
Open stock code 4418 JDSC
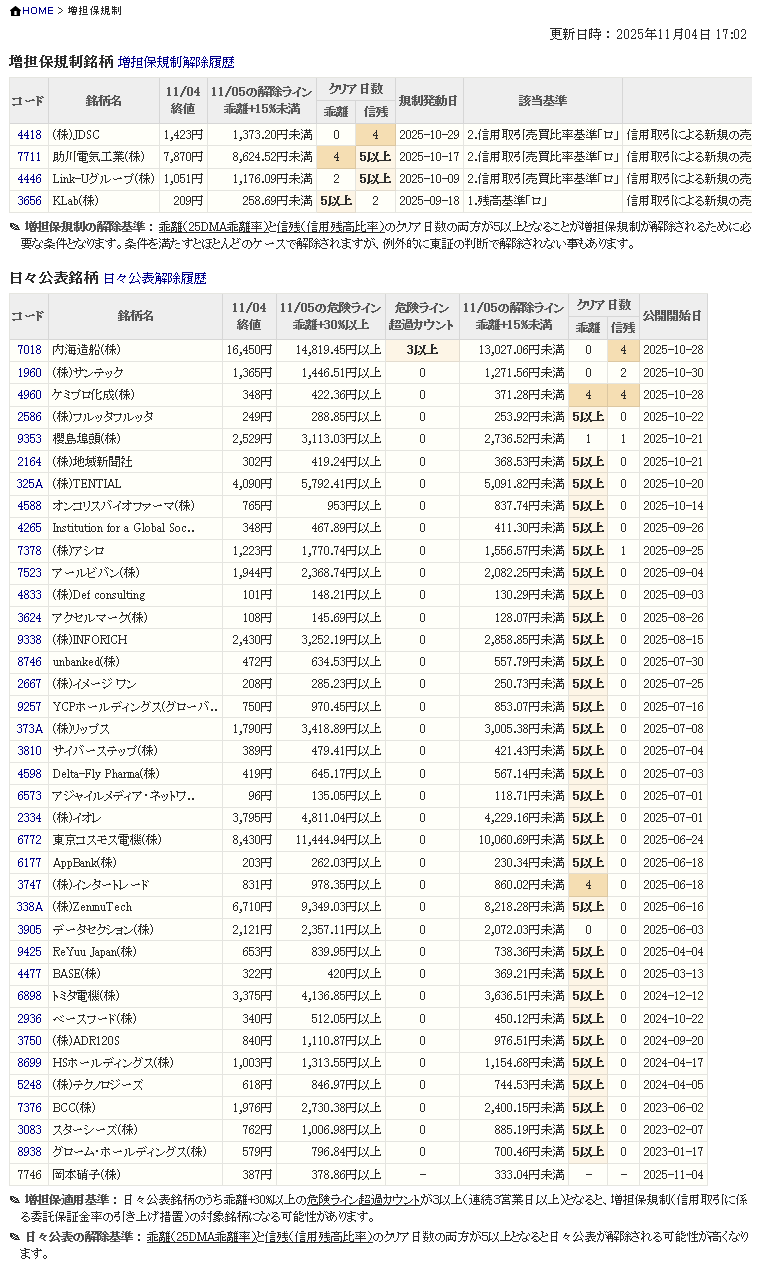29,135
